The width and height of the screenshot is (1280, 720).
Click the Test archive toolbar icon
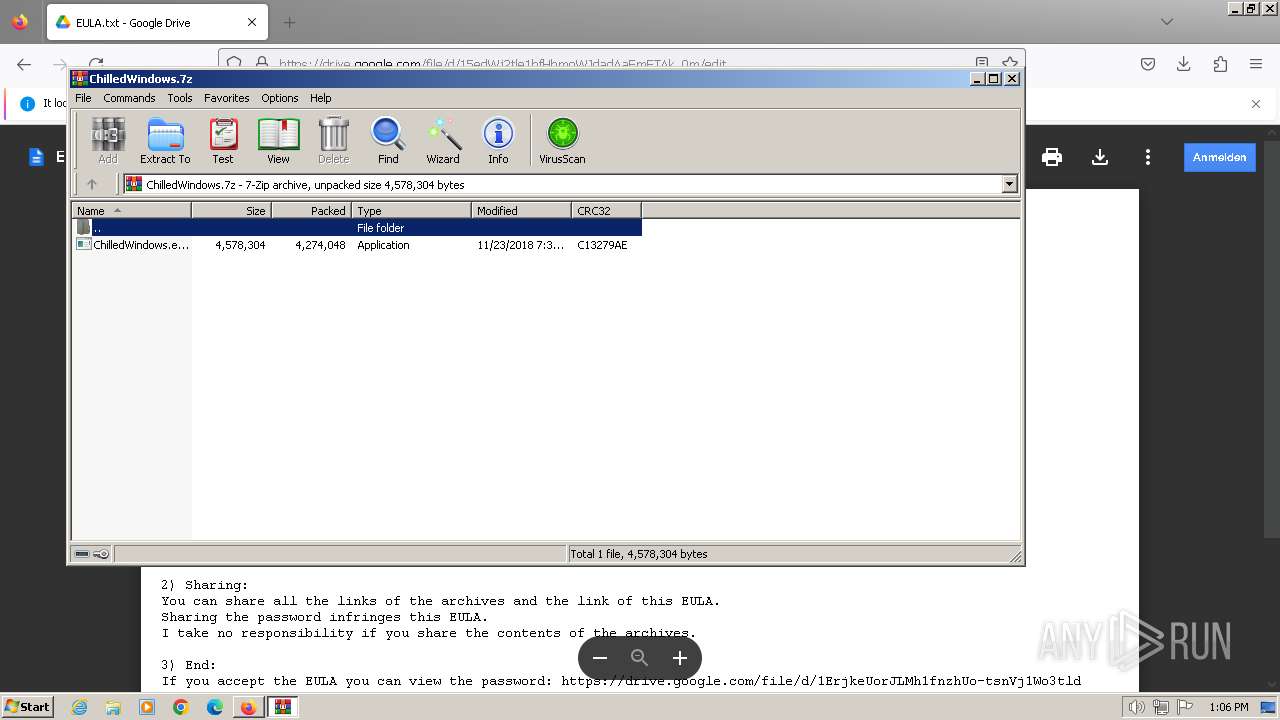223,140
